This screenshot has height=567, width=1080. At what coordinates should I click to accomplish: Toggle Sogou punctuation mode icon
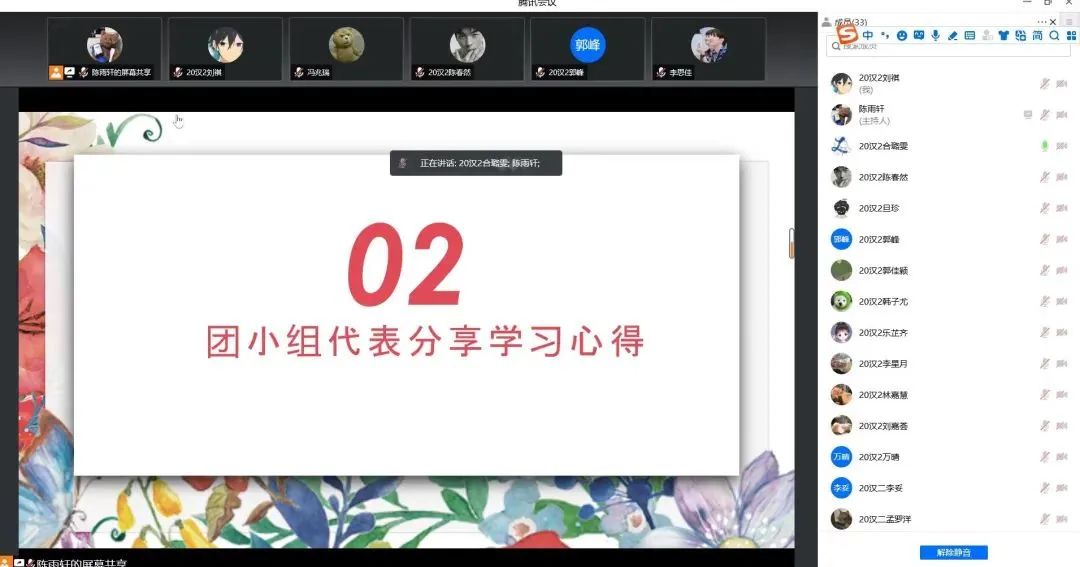coord(885,35)
